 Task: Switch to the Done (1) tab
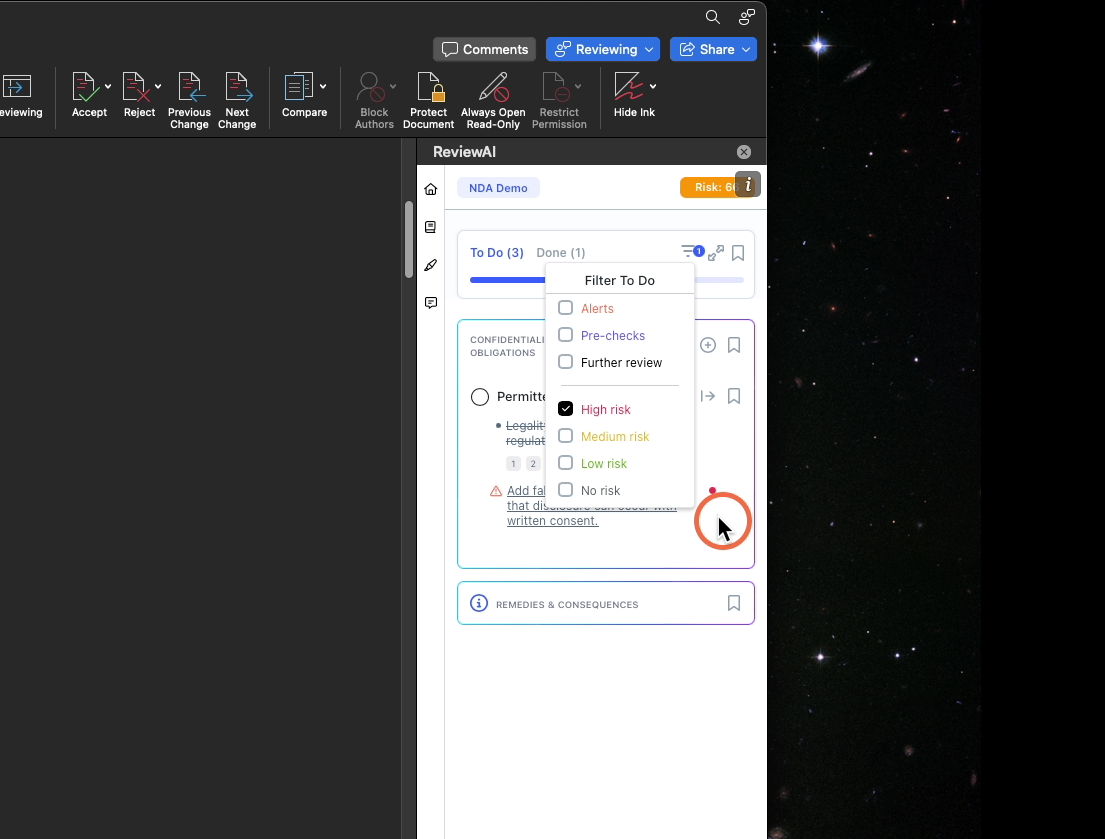click(x=561, y=253)
